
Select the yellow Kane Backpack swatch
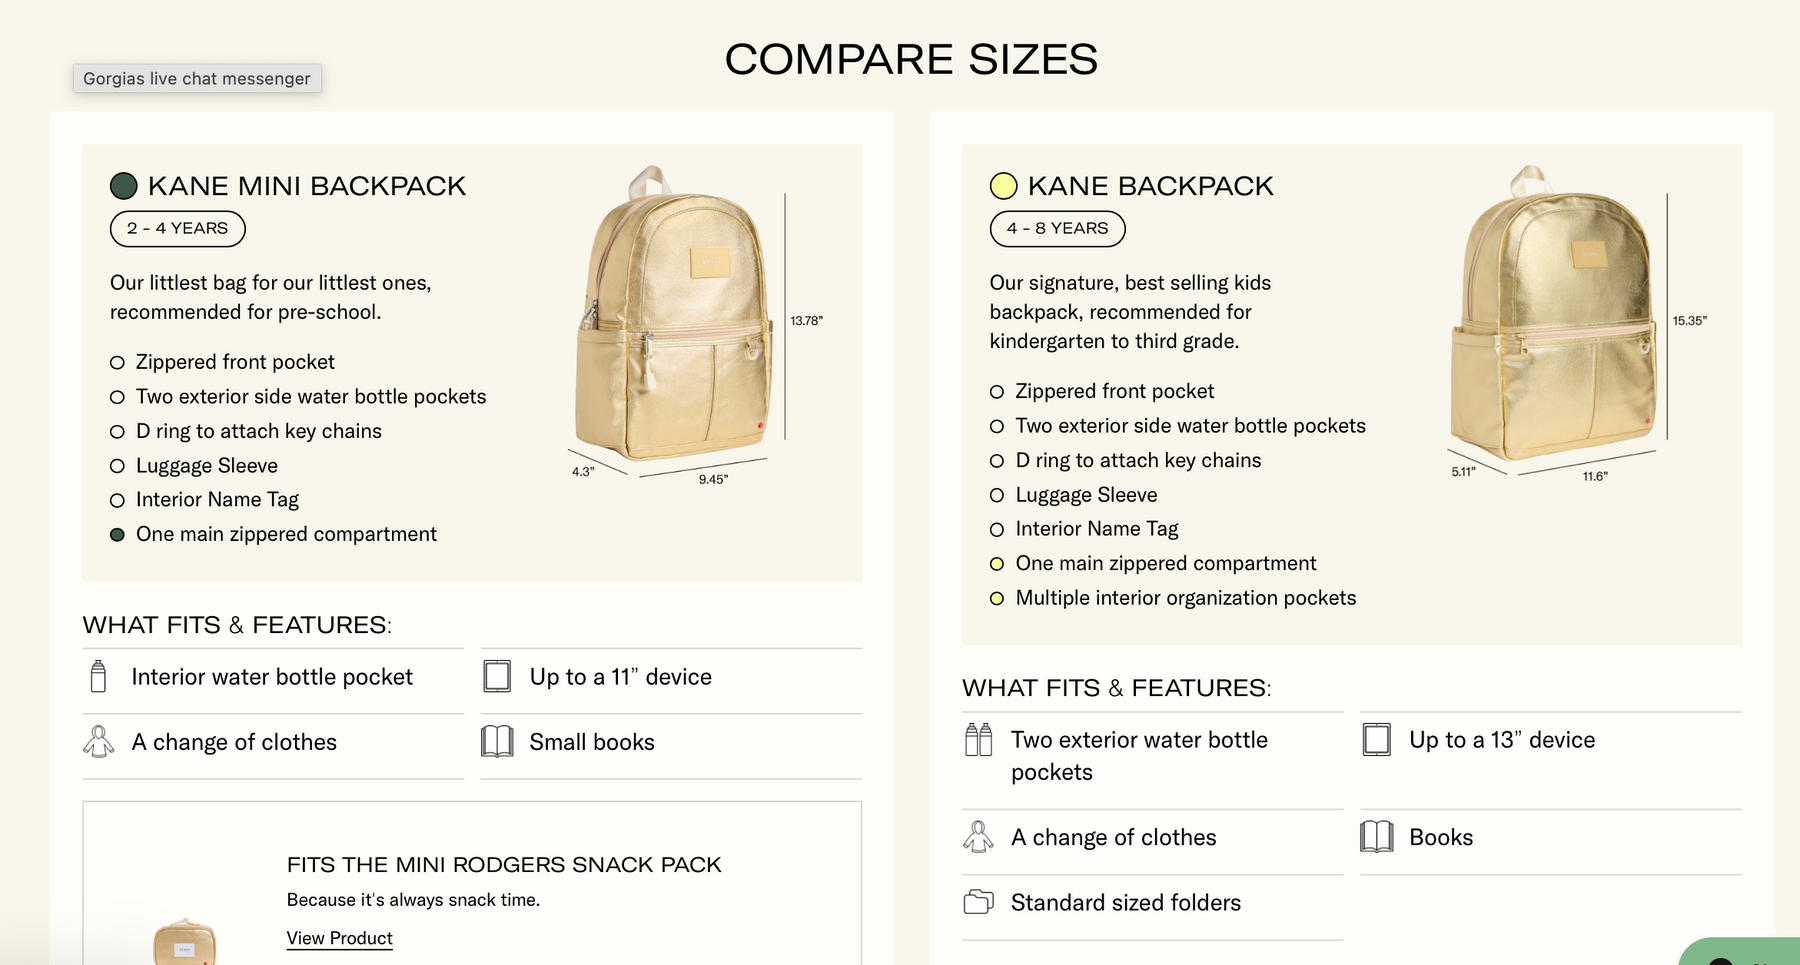click(x=1003, y=186)
